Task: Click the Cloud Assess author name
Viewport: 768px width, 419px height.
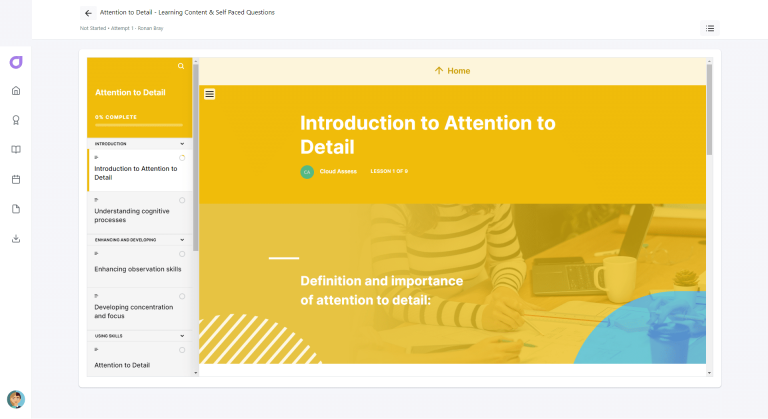Action: tap(338, 172)
